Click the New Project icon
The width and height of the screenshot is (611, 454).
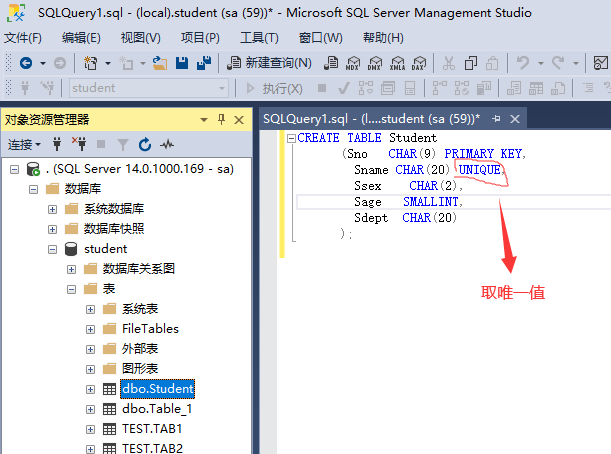point(91,63)
